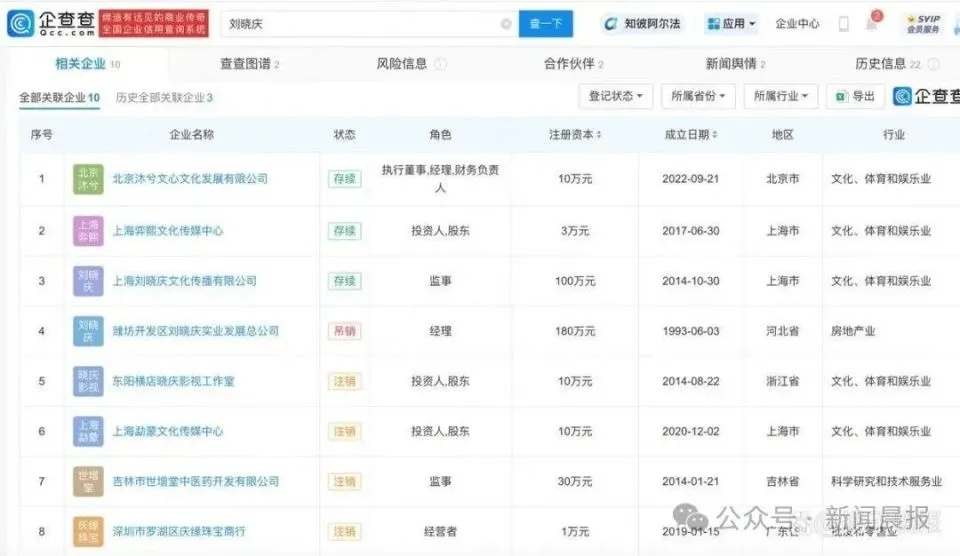This screenshot has width=960, height=556.
Task: Sort by 成立日期 column arrows
Action: coord(715,135)
